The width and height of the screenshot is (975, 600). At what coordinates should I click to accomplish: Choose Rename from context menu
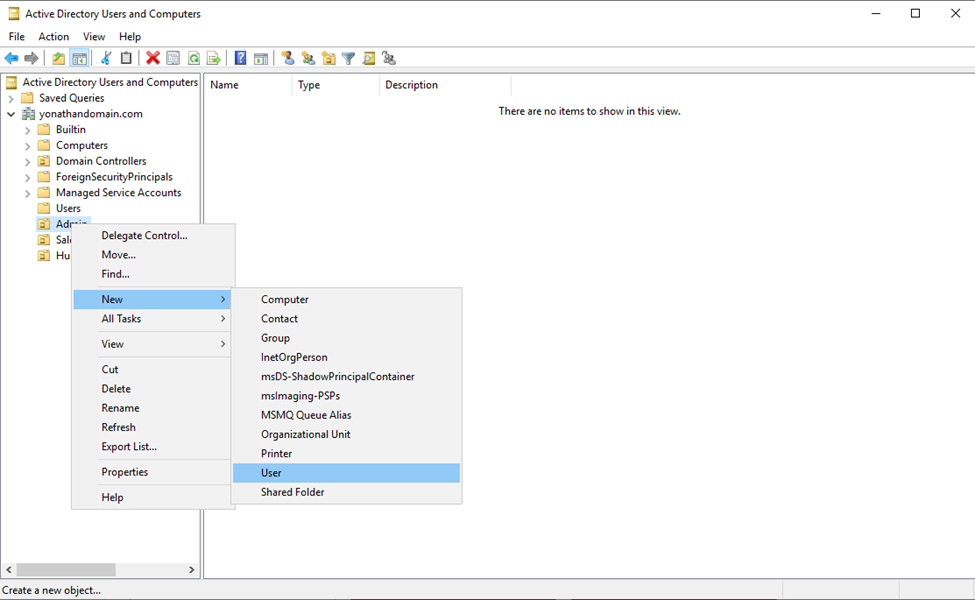pos(152,408)
